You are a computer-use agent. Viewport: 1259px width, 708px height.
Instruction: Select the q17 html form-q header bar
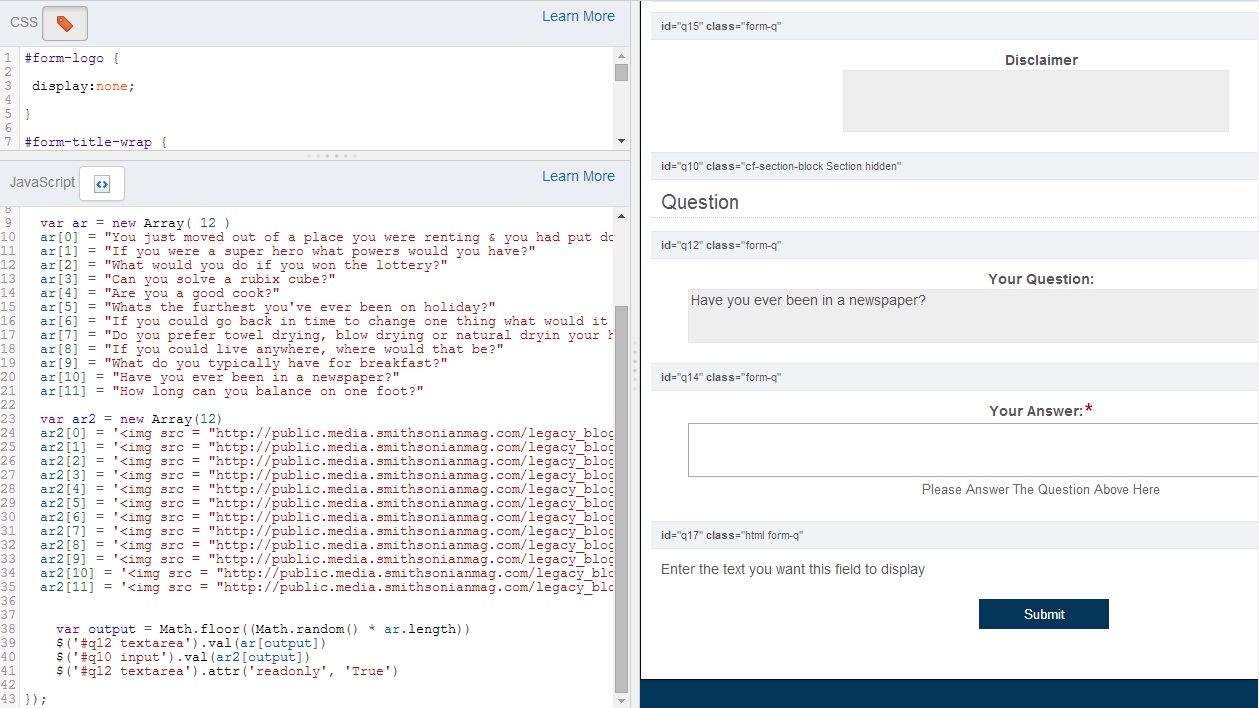954,536
